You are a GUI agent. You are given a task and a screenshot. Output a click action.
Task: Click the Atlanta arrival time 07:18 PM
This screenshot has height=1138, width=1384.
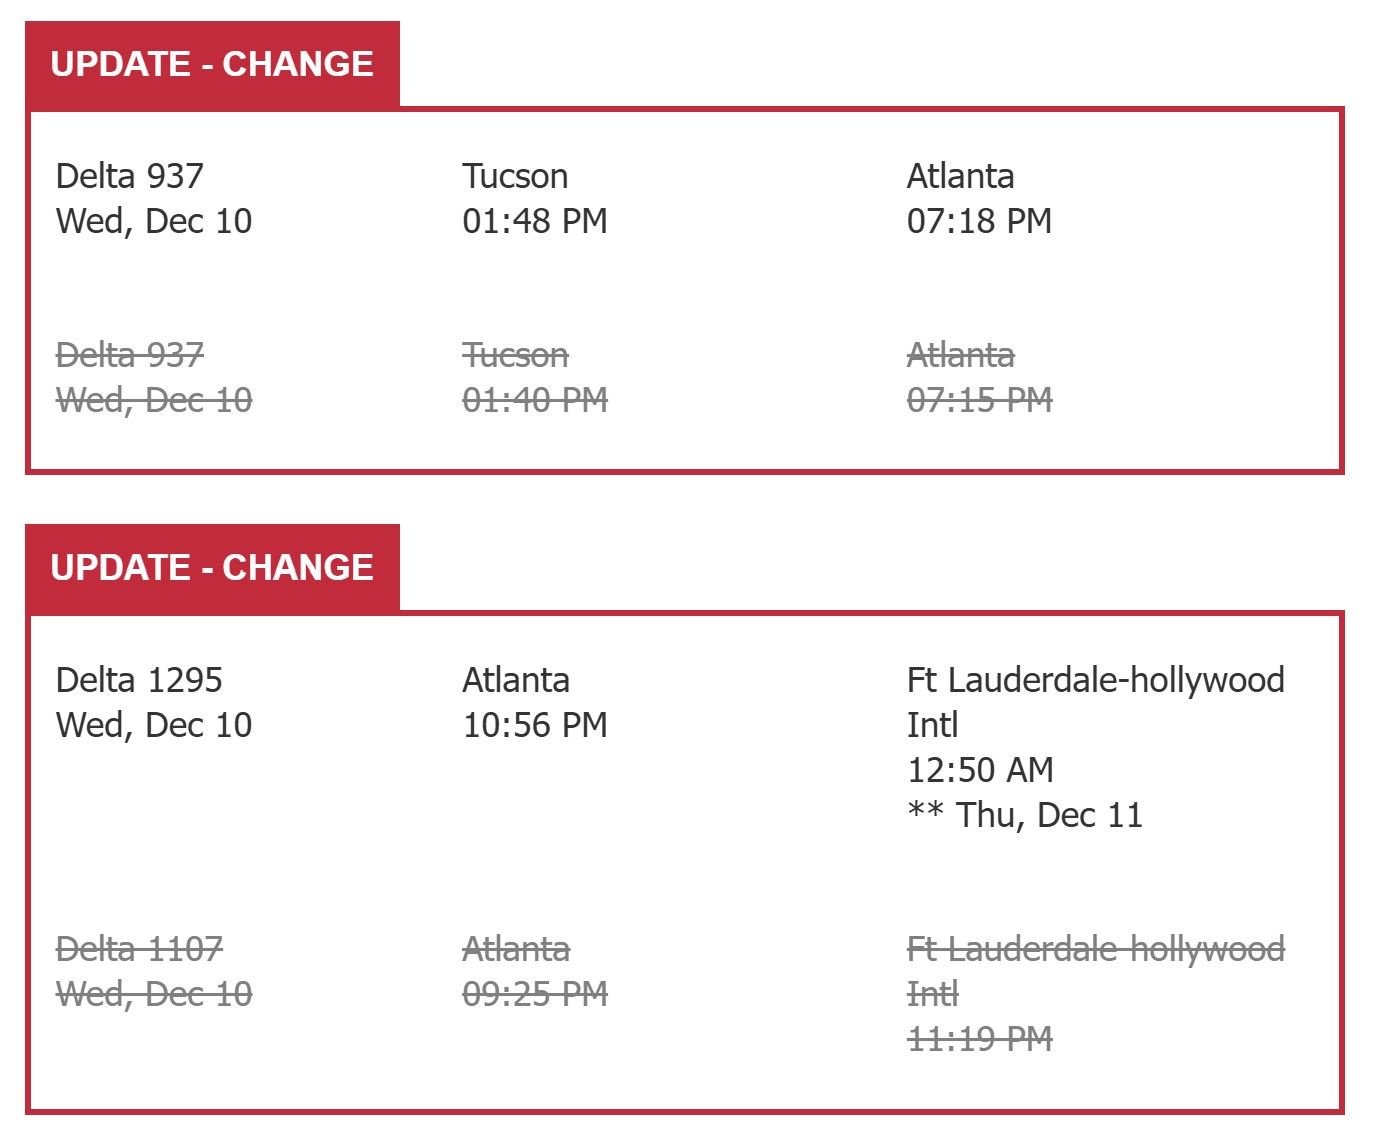(x=979, y=221)
